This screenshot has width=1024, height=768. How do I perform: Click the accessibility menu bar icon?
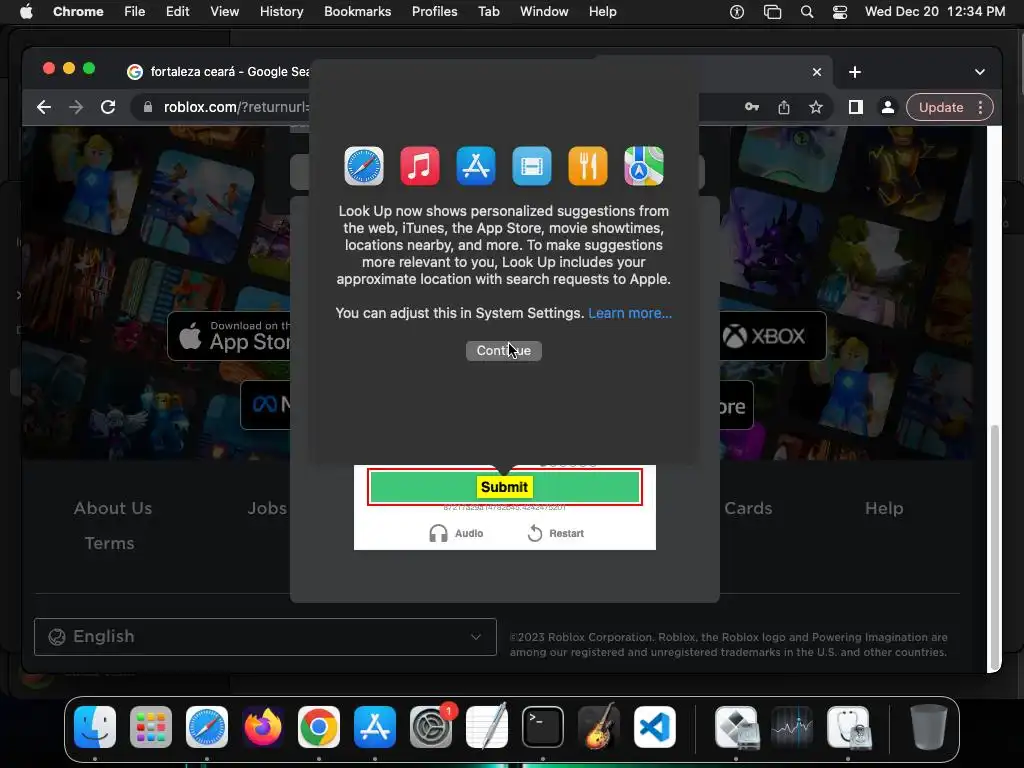[x=737, y=12]
